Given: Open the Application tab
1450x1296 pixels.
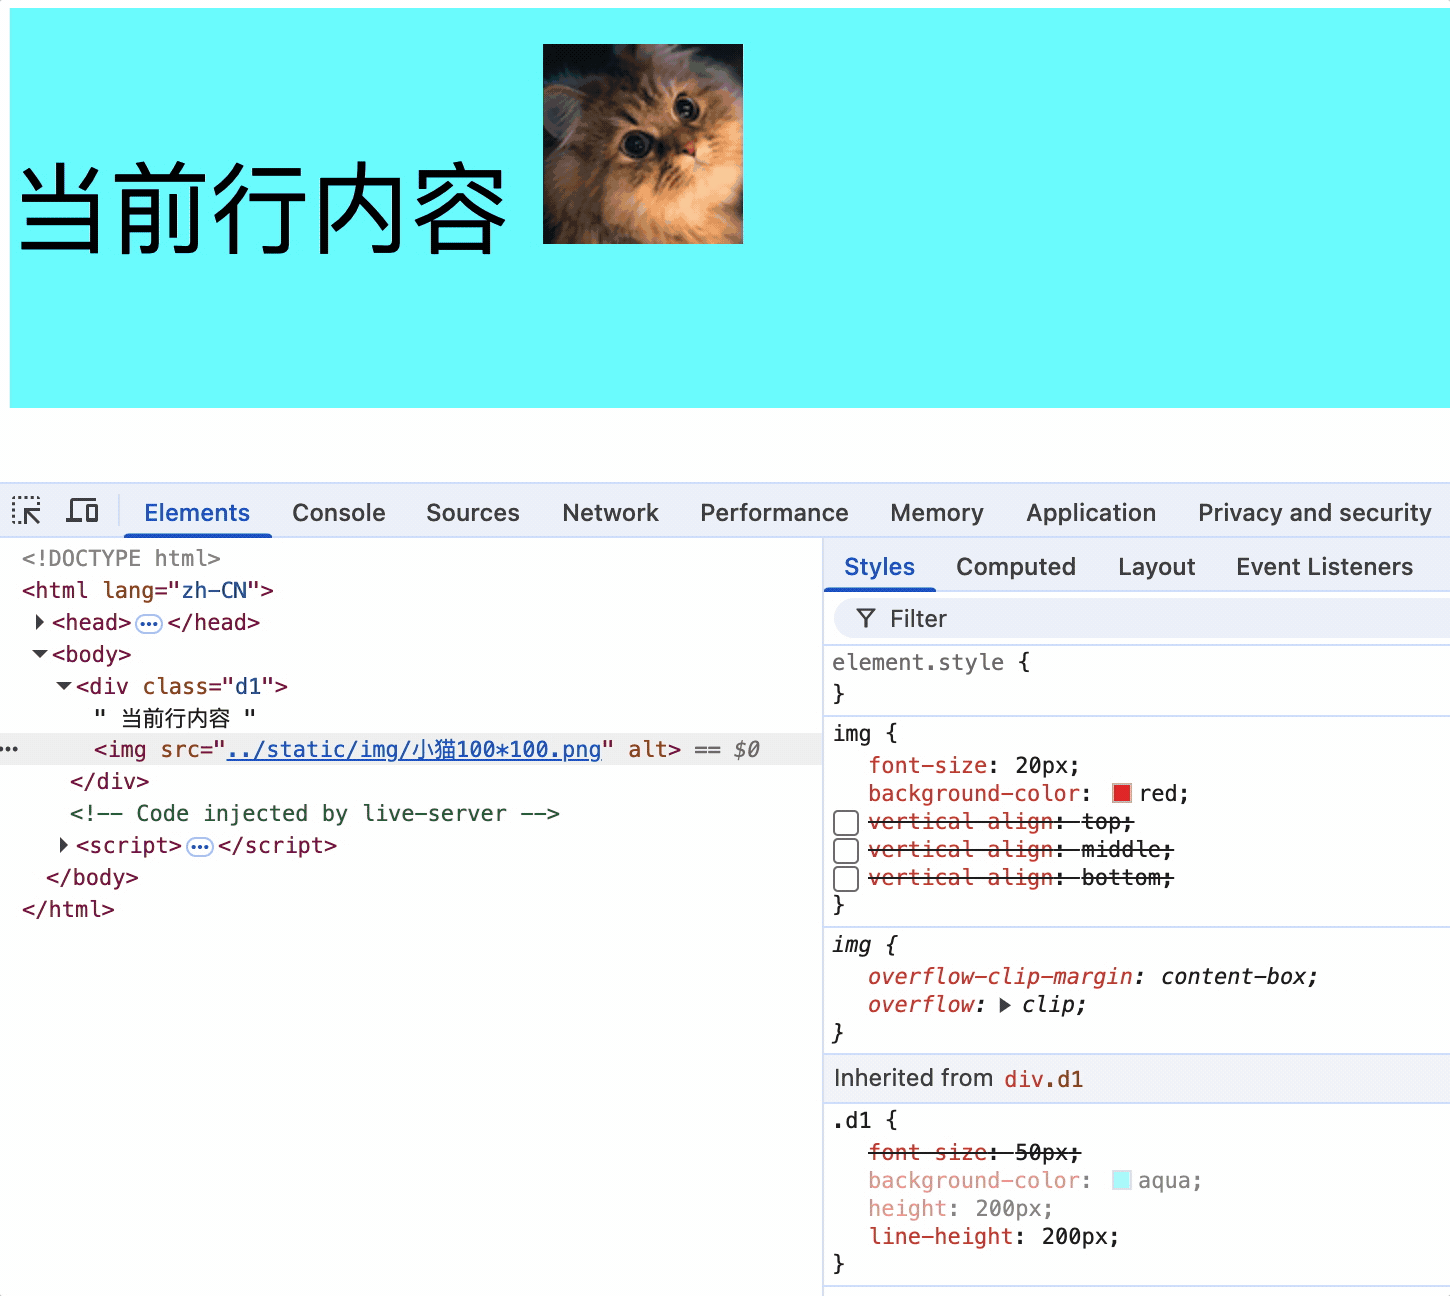Looking at the screenshot, I should click(x=1091, y=513).
